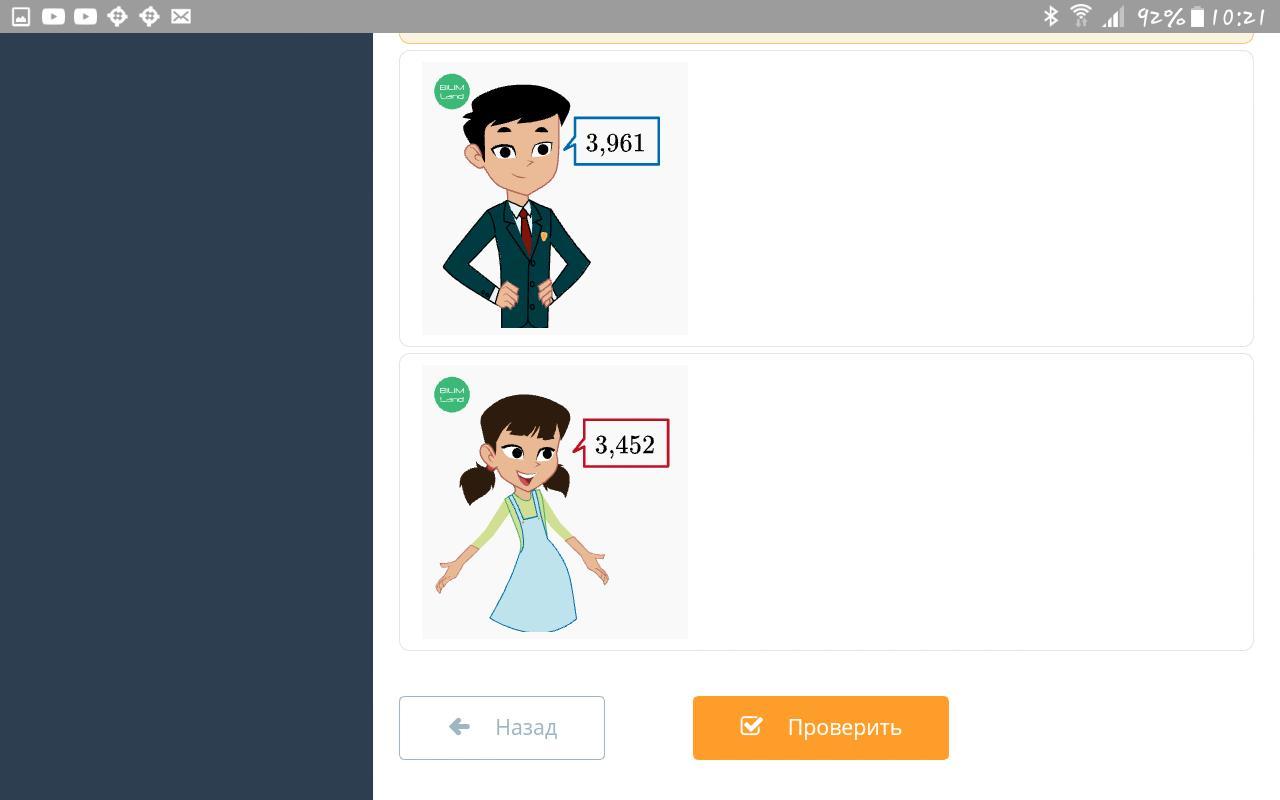Open the second YouTube notification icon
Viewport: 1280px width, 800px height.
pyautogui.click(x=85, y=16)
